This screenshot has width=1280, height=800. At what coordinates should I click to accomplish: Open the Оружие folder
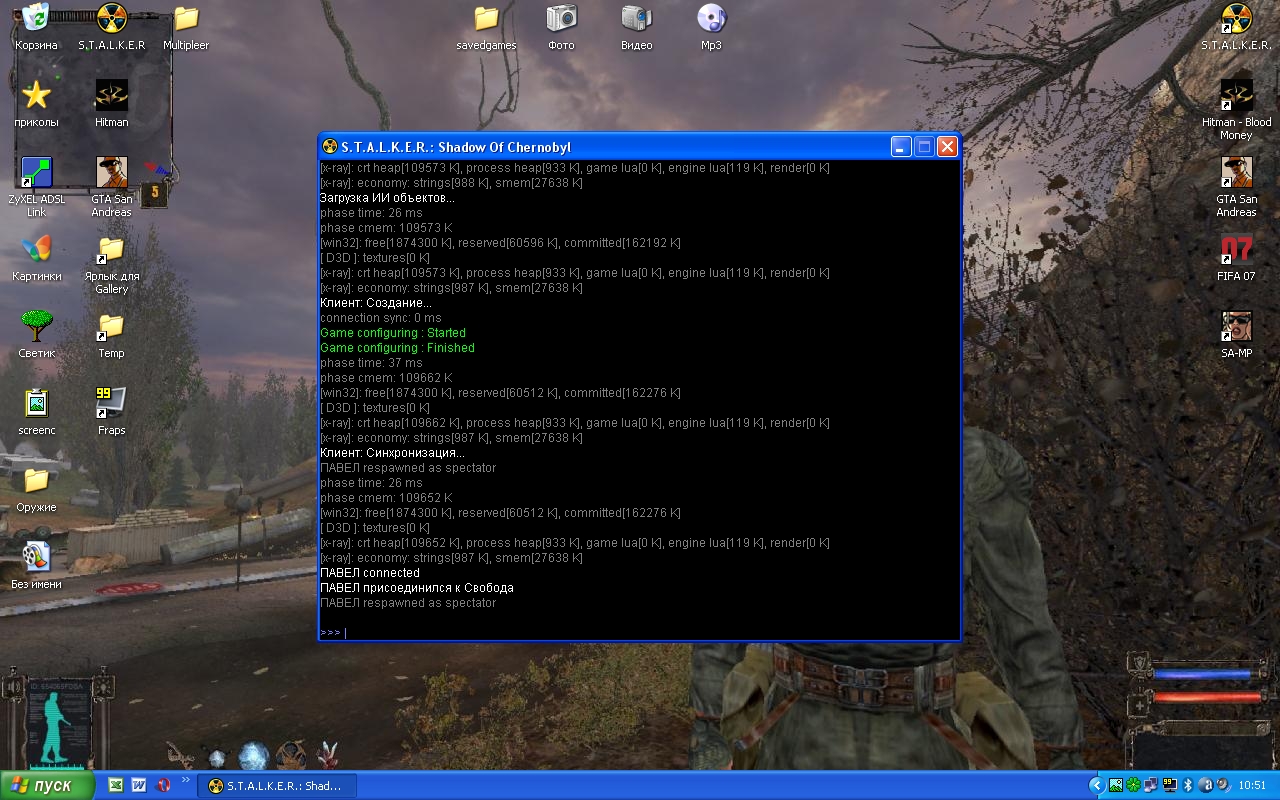click(x=36, y=489)
